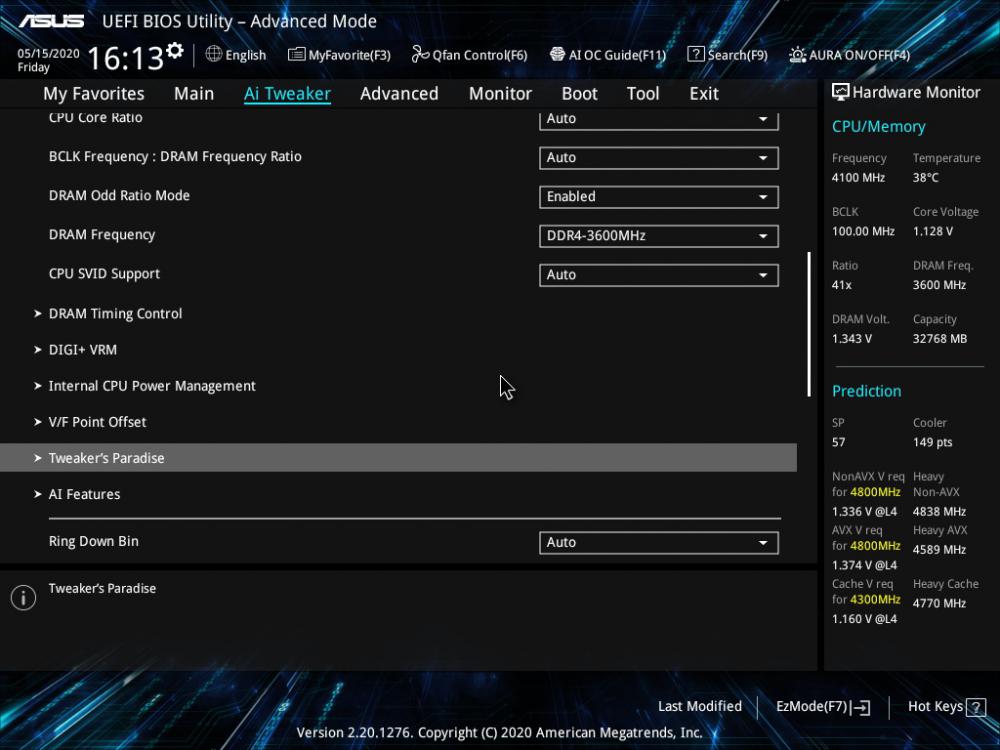Select the CPU SVID Support label
Screen dimensions: 1000x750
pyautogui.click(x=104, y=274)
